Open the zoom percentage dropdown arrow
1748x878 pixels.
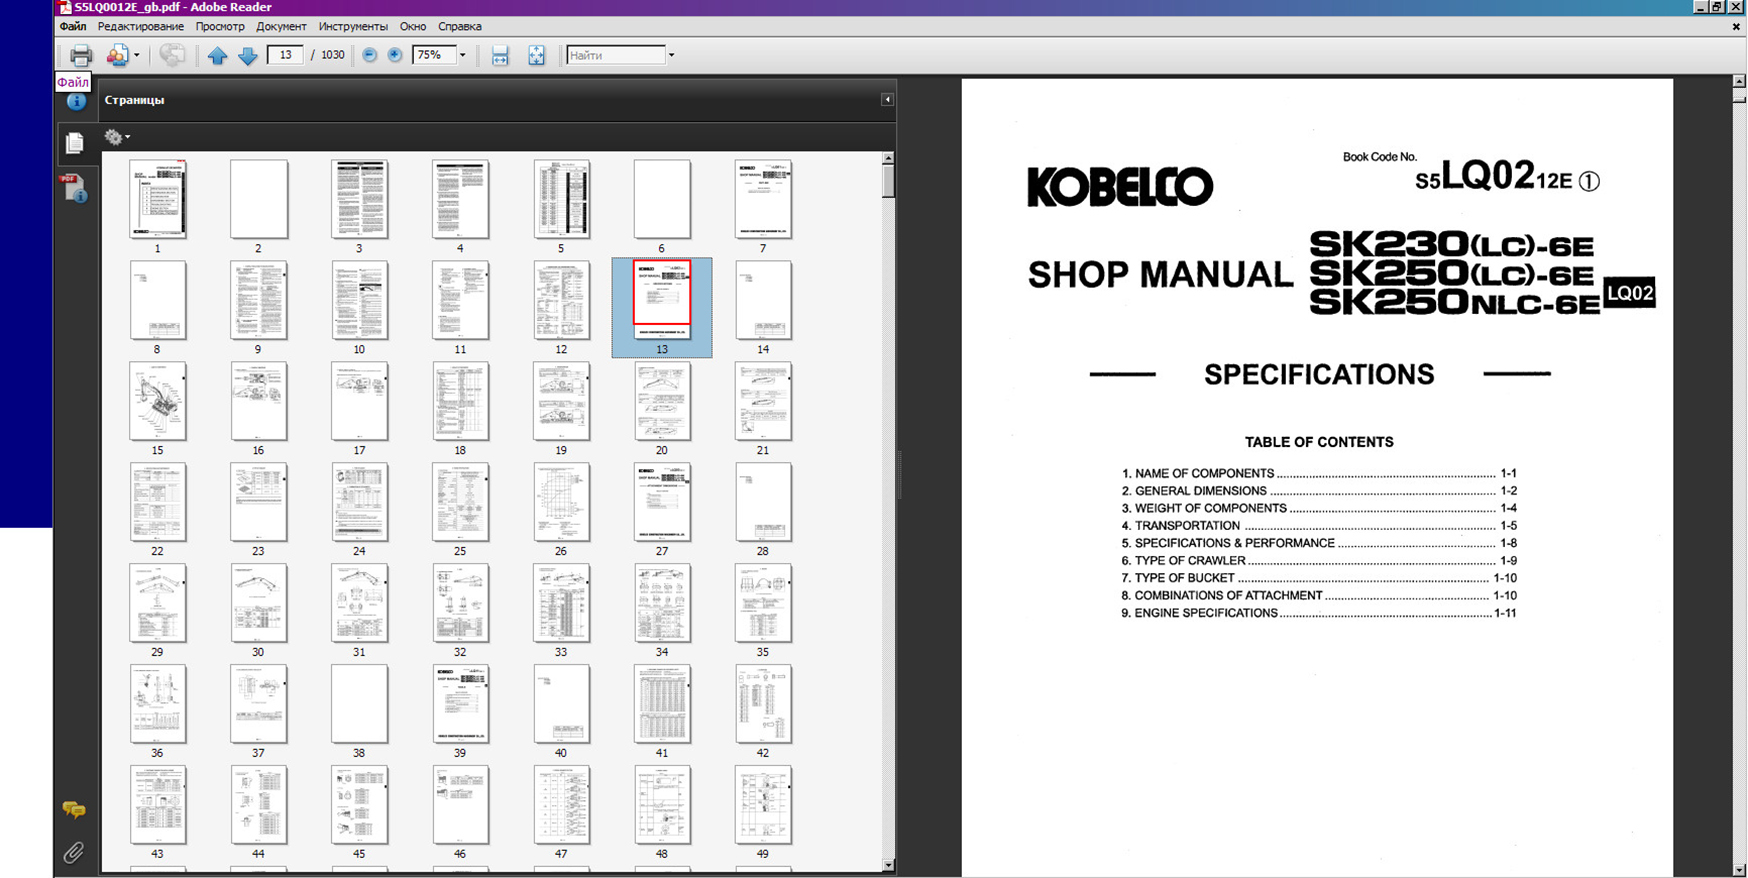tap(462, 55)
